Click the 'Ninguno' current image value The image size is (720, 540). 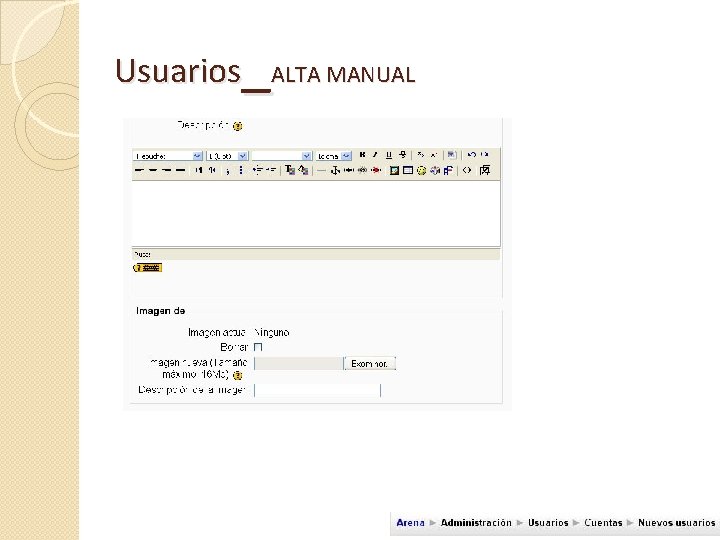[x=271, y=332]
